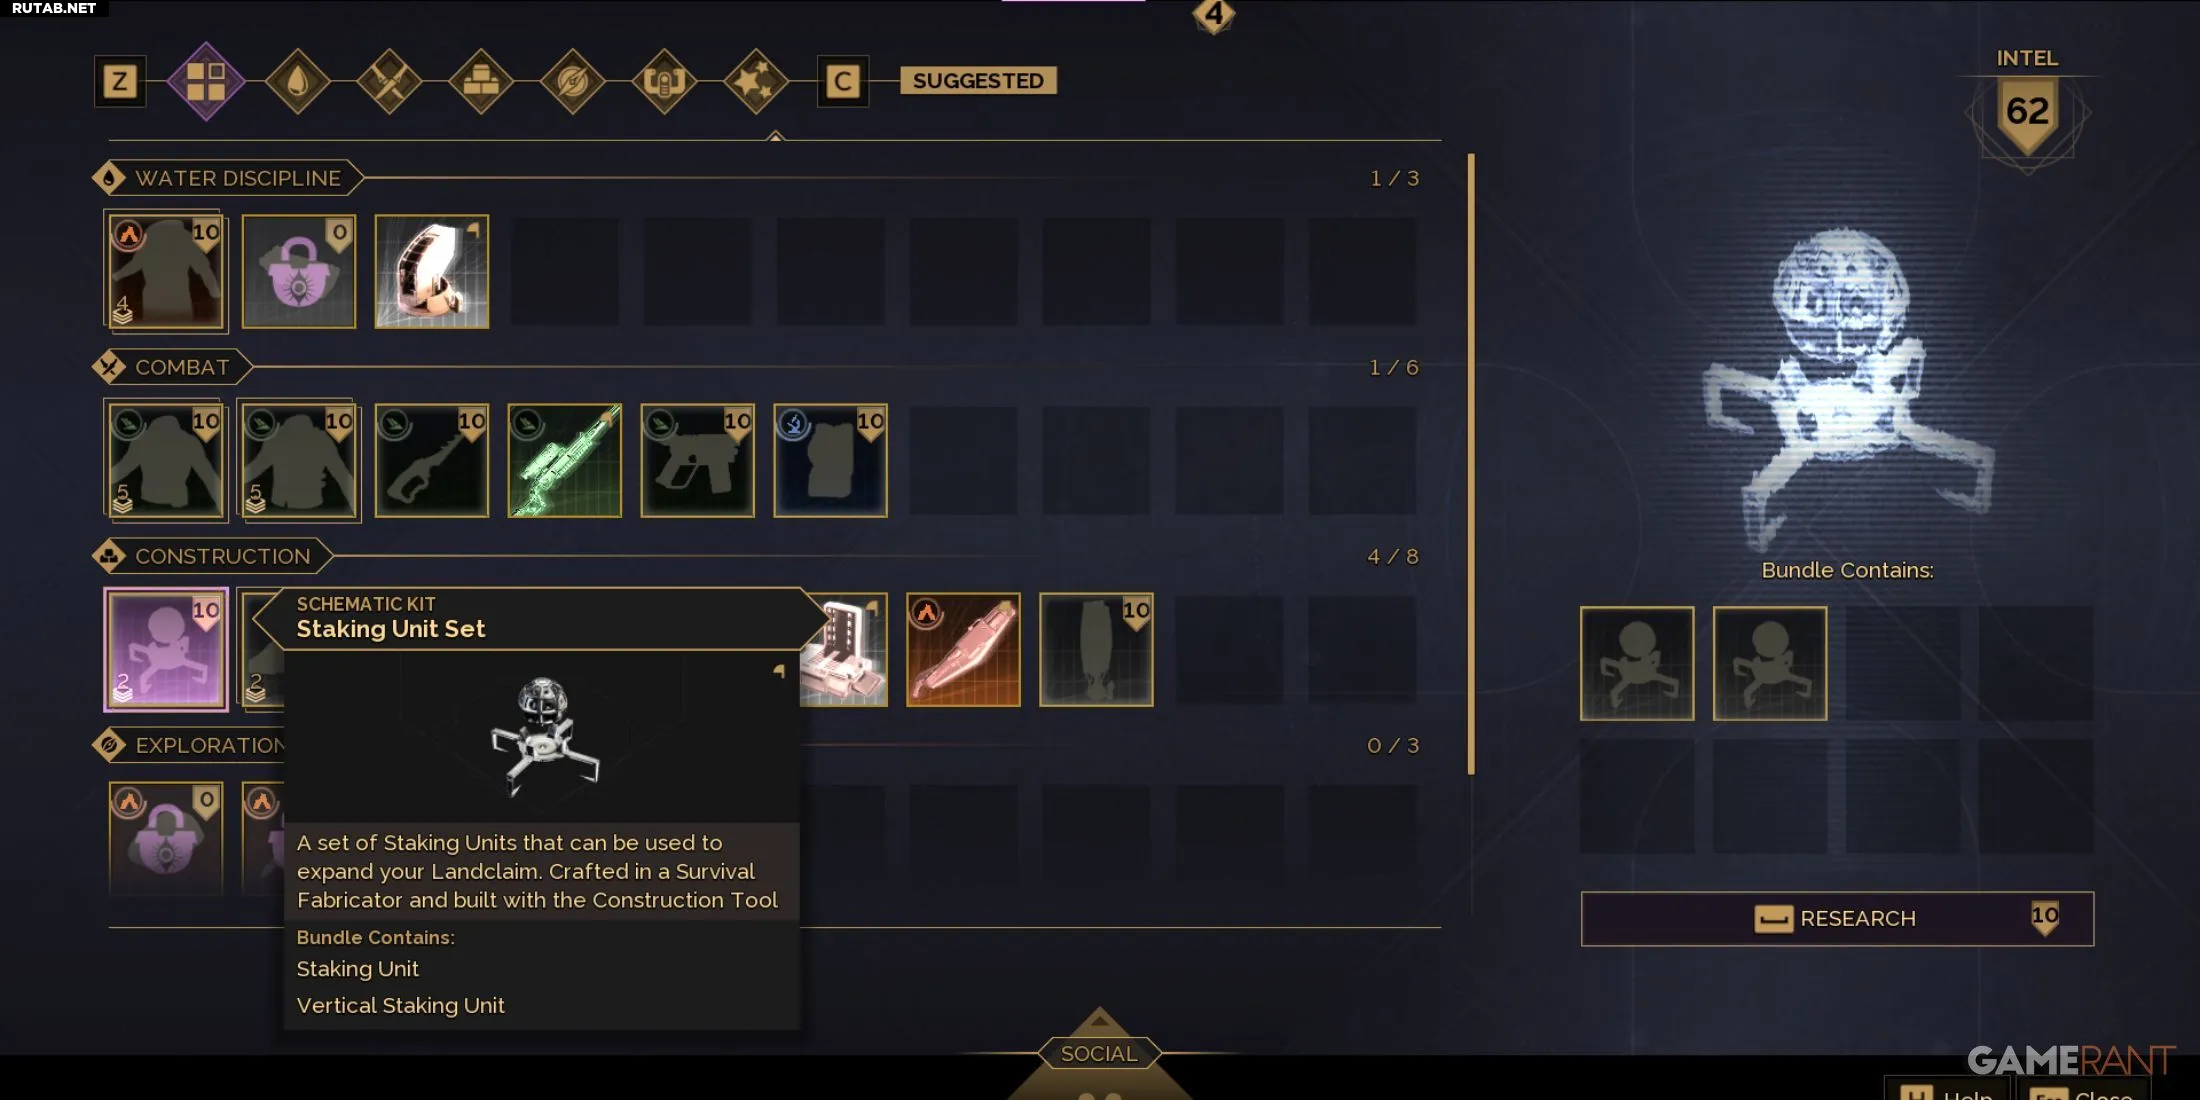2200x1100 pixels.
Task: Click the C next-category key button
Action: click(x=843, y=81)
